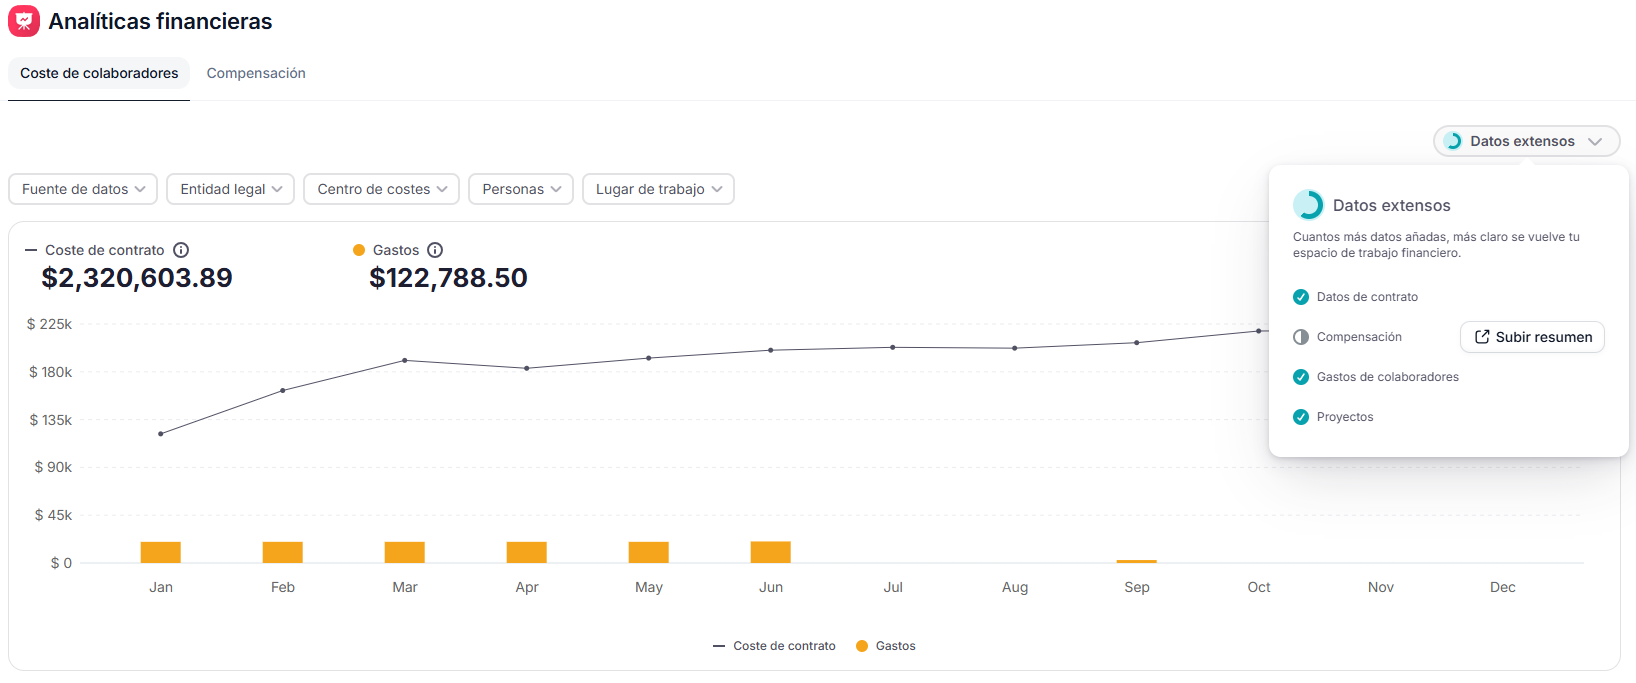Click the progress ring inside Datos extensos button
The height and width of the screenshot is (683, 1636).
click(1453, 141)
